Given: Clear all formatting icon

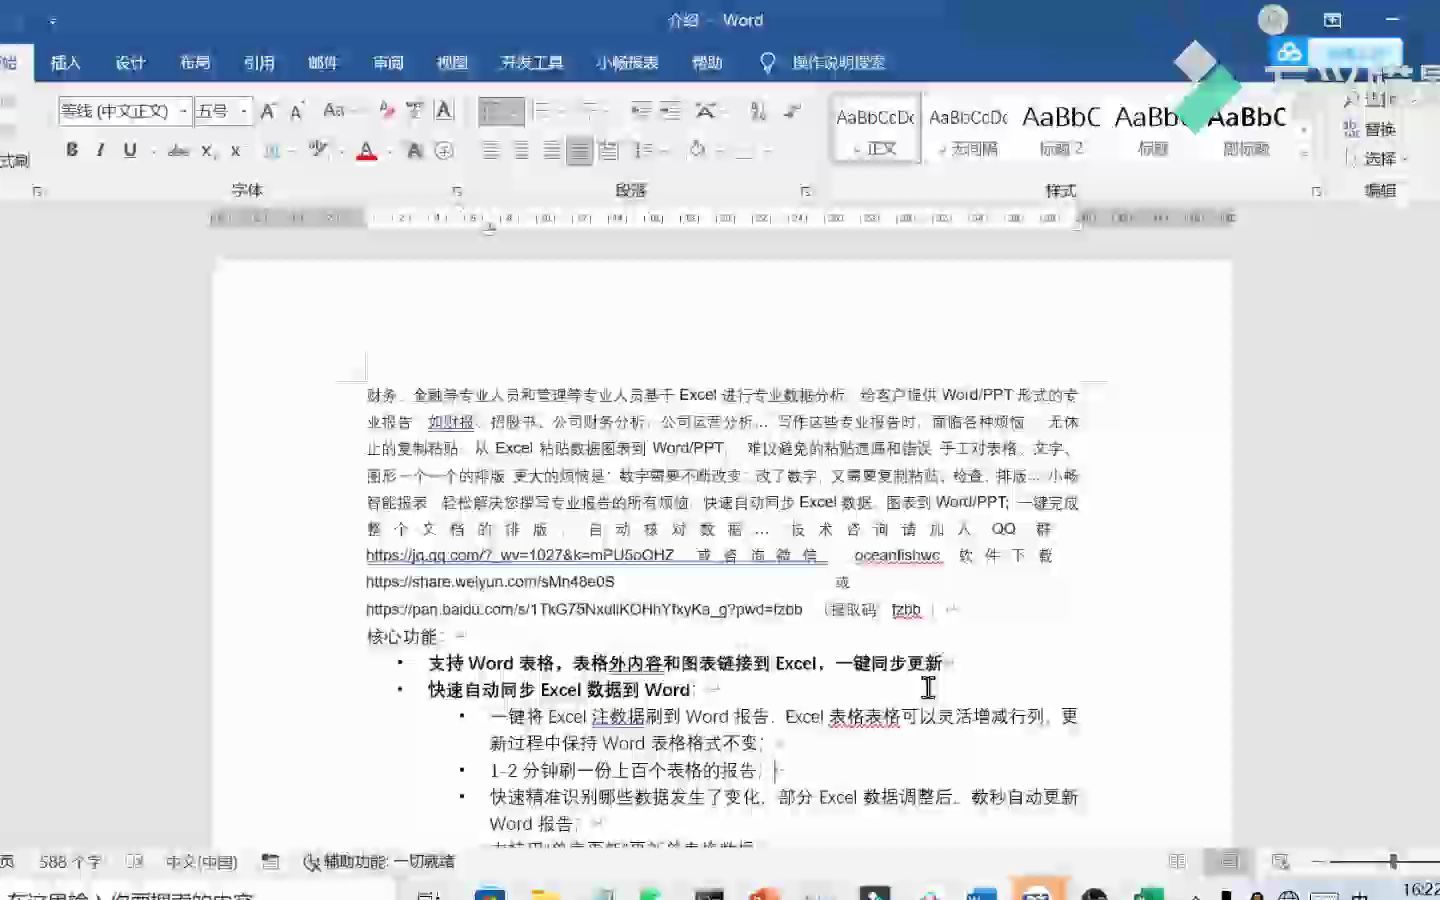Looking at the screenshot, I should (x=386, y=111).
